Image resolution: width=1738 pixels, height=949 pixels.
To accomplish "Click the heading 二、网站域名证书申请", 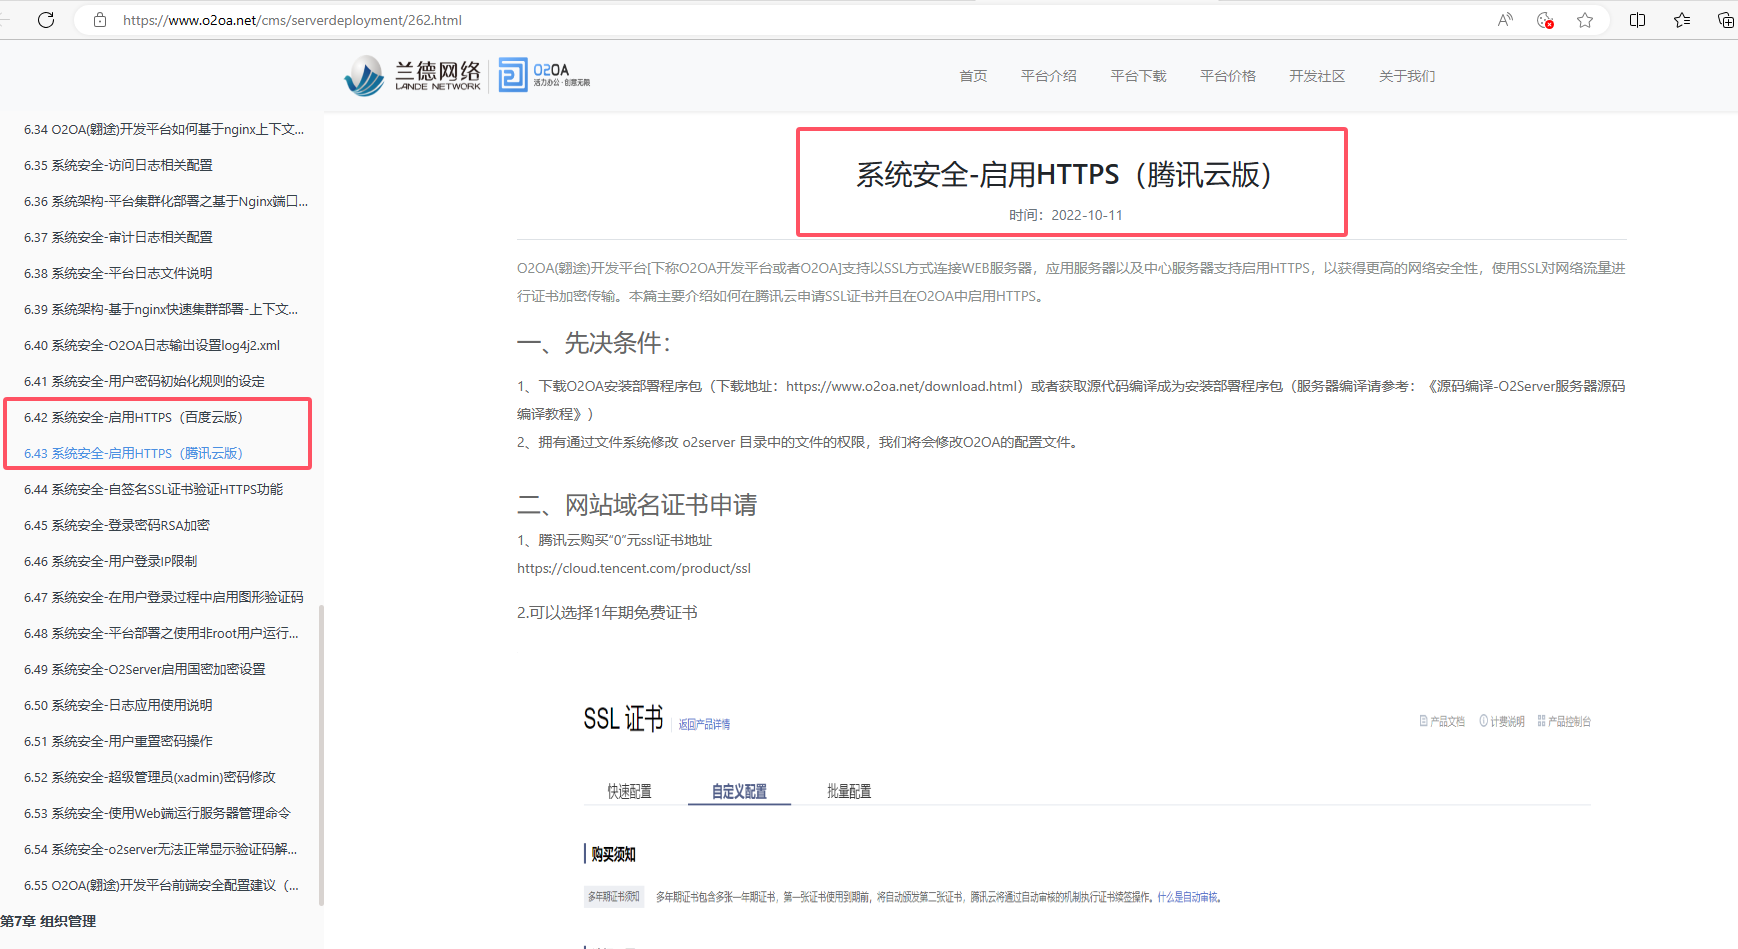I will tap(637, 505).
